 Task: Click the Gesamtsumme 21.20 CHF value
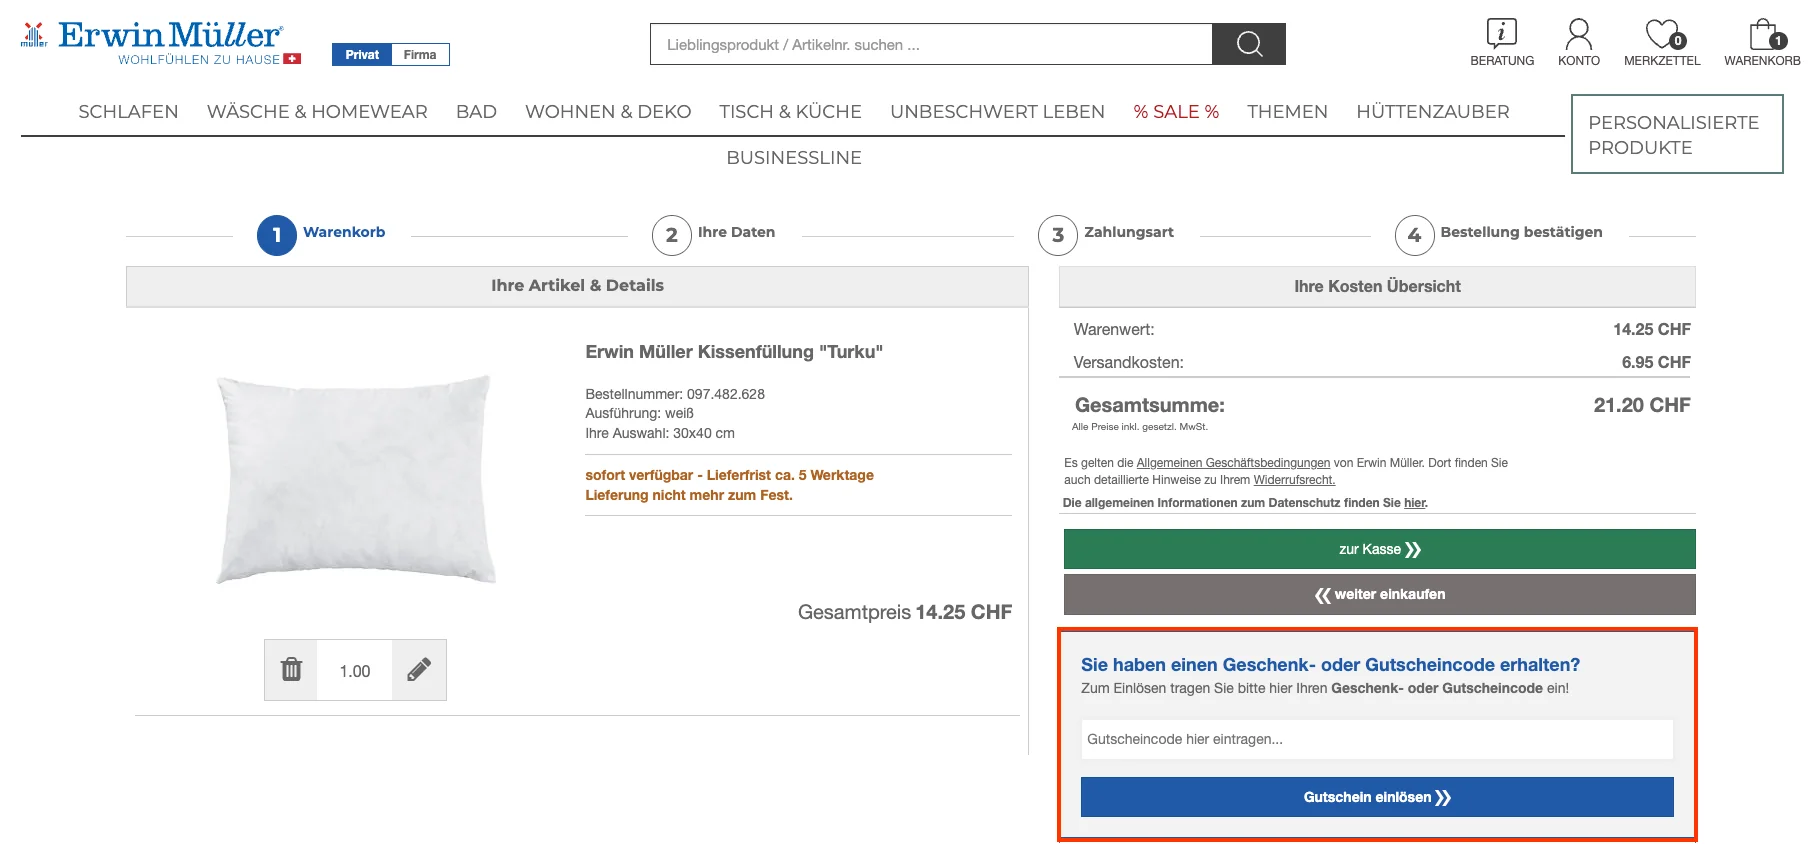(1641, 405)
